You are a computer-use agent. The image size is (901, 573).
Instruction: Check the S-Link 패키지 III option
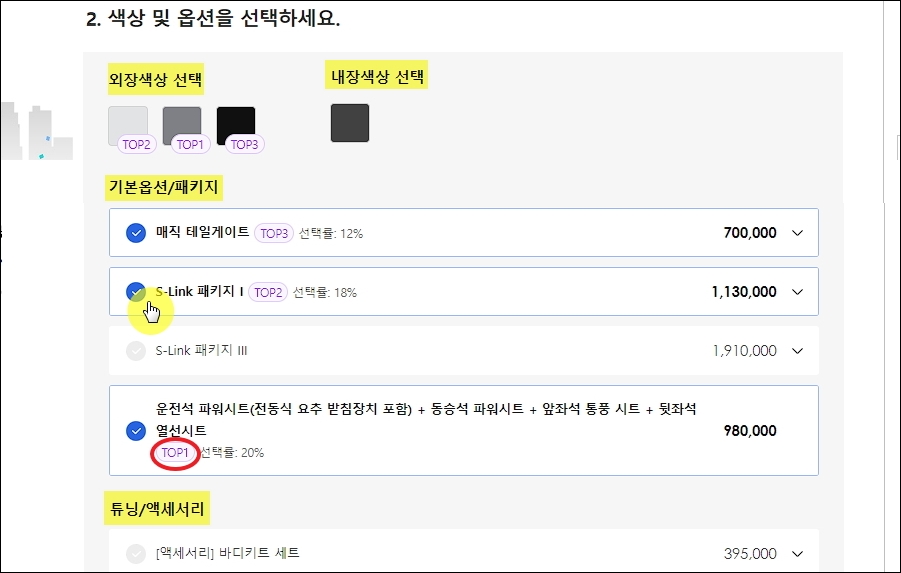[136, 351]
